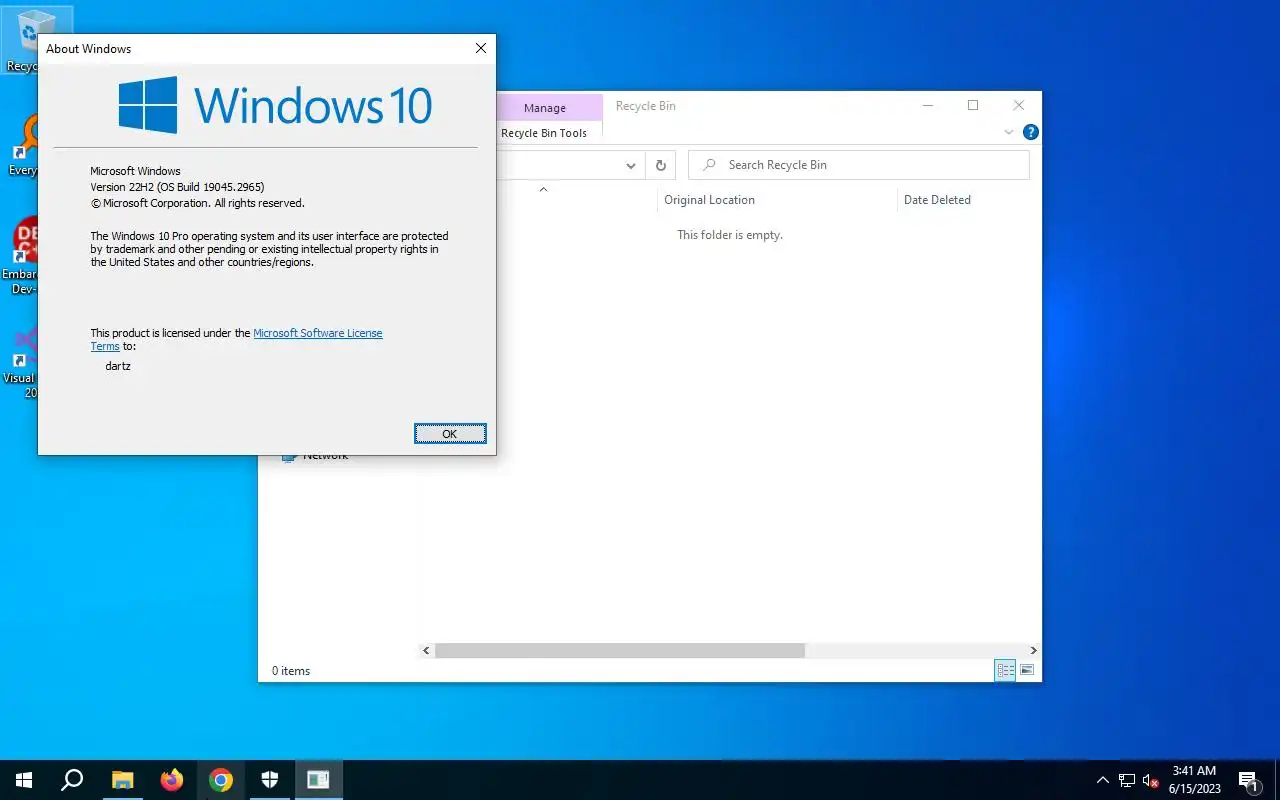Viewport: 1280px width, 800px height.
Task: Open the clock showing 3:41 AM
Action: 1195,780
